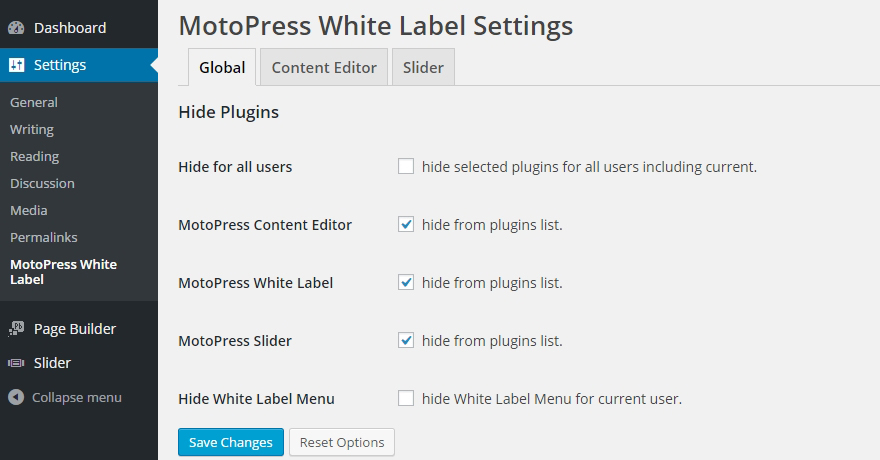Screen dimensions: 880x460
Task: Enable Hide for all users checkbox
Action: pyautogui.click(x=406, y=167)
